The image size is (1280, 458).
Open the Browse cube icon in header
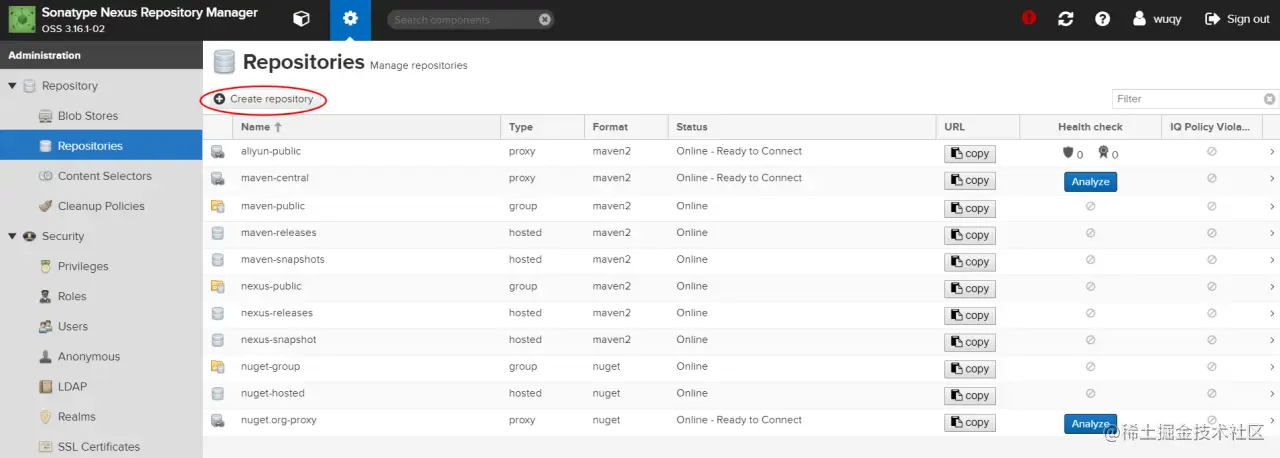(x=301, y=19)
